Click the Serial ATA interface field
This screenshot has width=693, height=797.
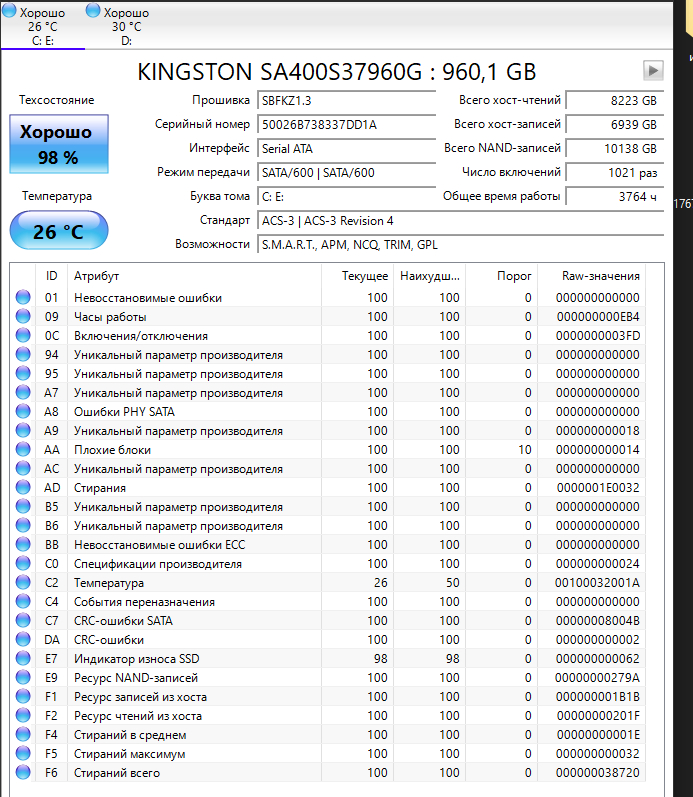click(346, 148)
